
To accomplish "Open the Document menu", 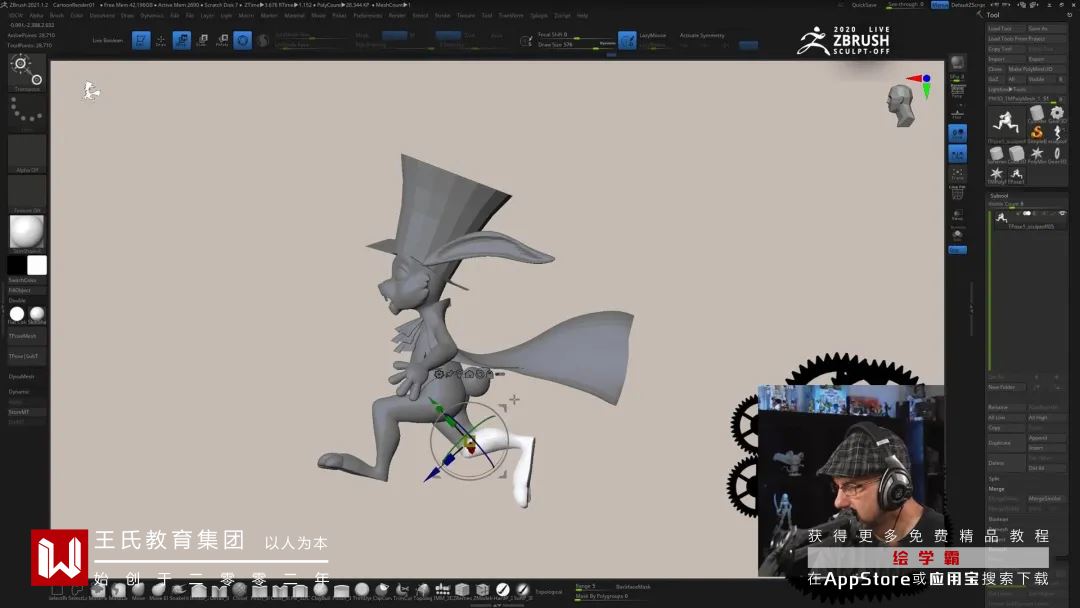I will point(103,15).
